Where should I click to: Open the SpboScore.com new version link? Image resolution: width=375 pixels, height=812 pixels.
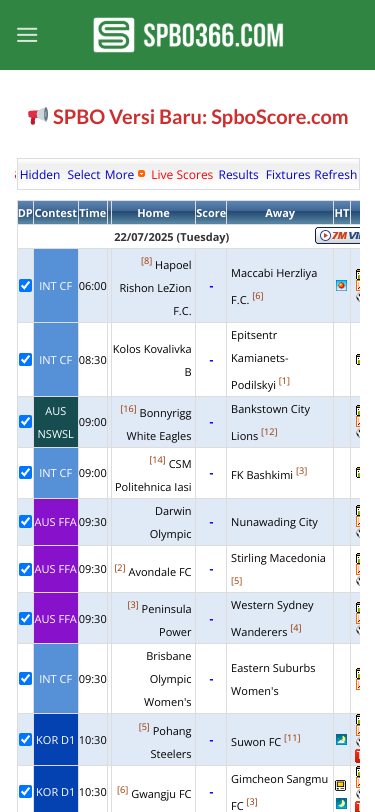coord(200,117)
